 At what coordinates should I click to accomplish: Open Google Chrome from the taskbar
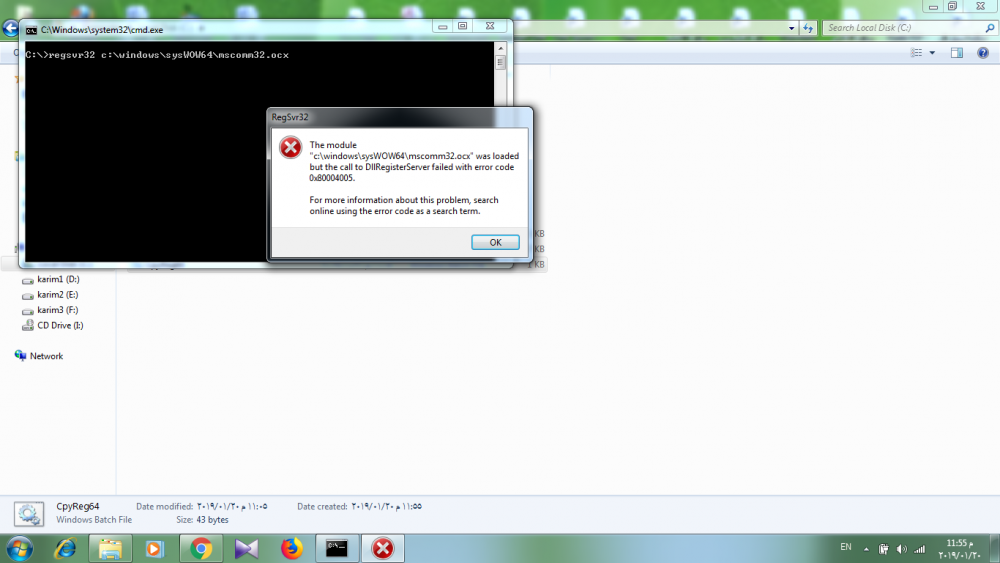coord(201,548)
